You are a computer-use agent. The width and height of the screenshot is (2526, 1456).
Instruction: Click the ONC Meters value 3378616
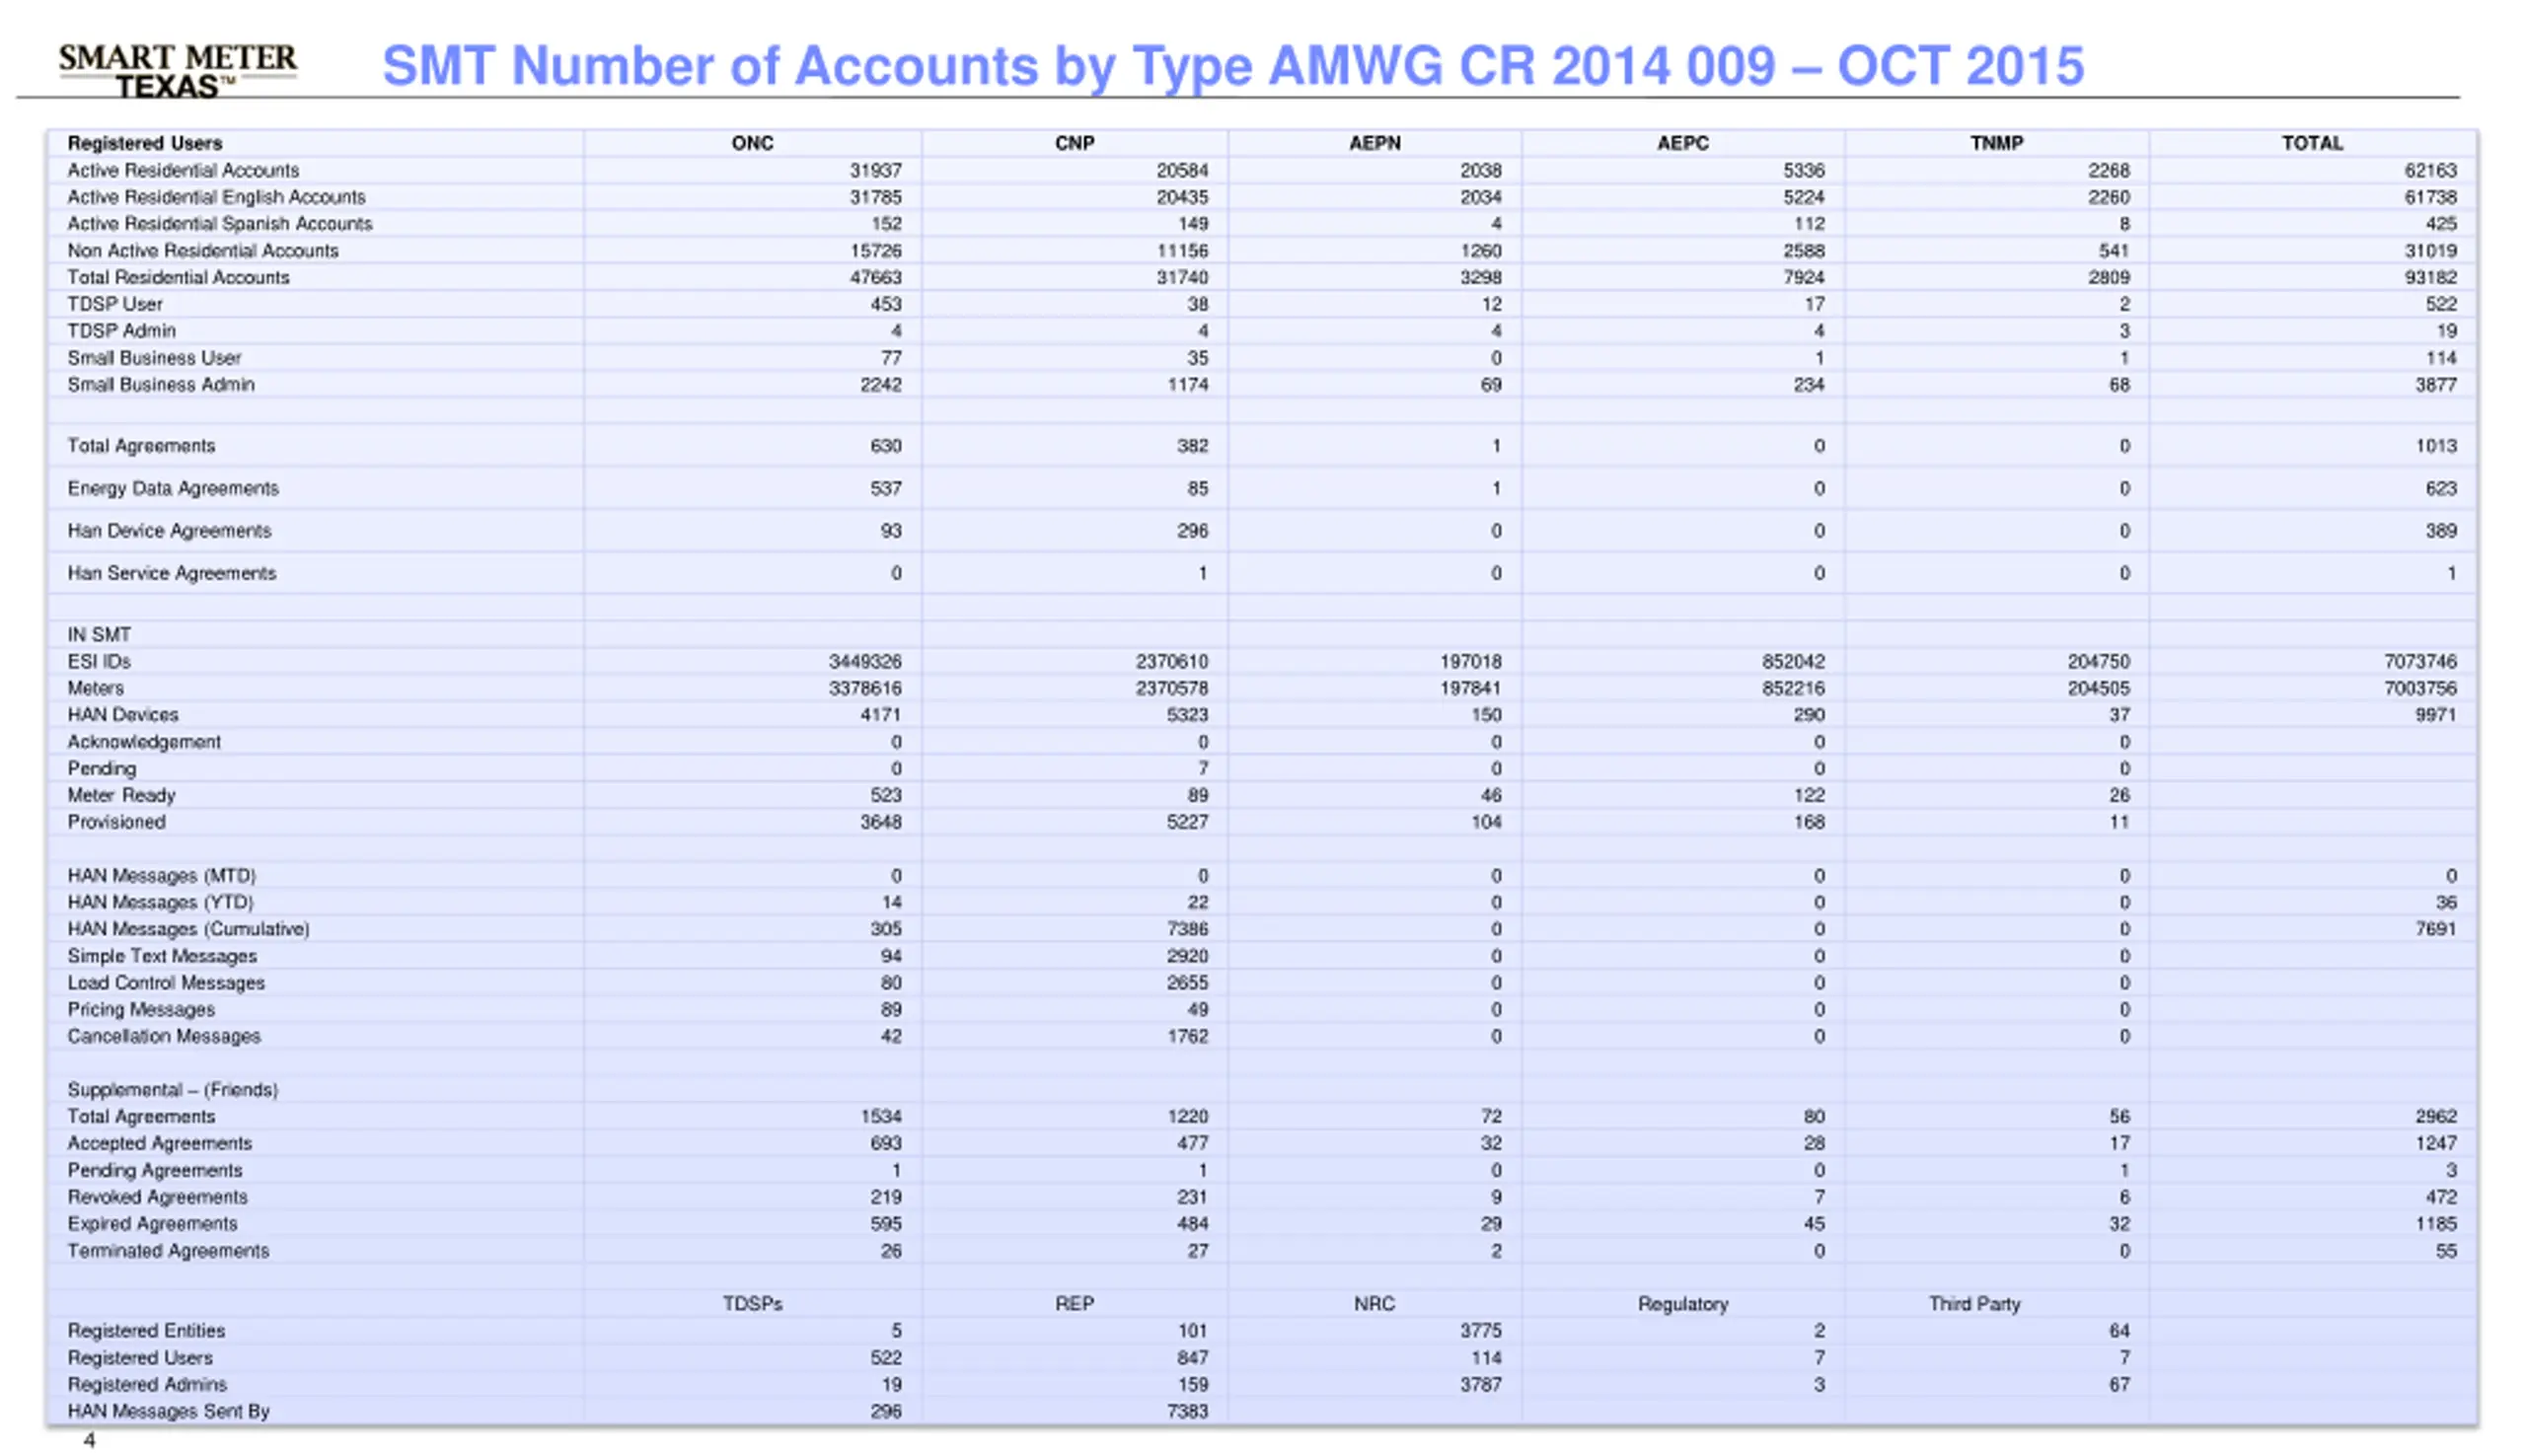coord(865,688)
